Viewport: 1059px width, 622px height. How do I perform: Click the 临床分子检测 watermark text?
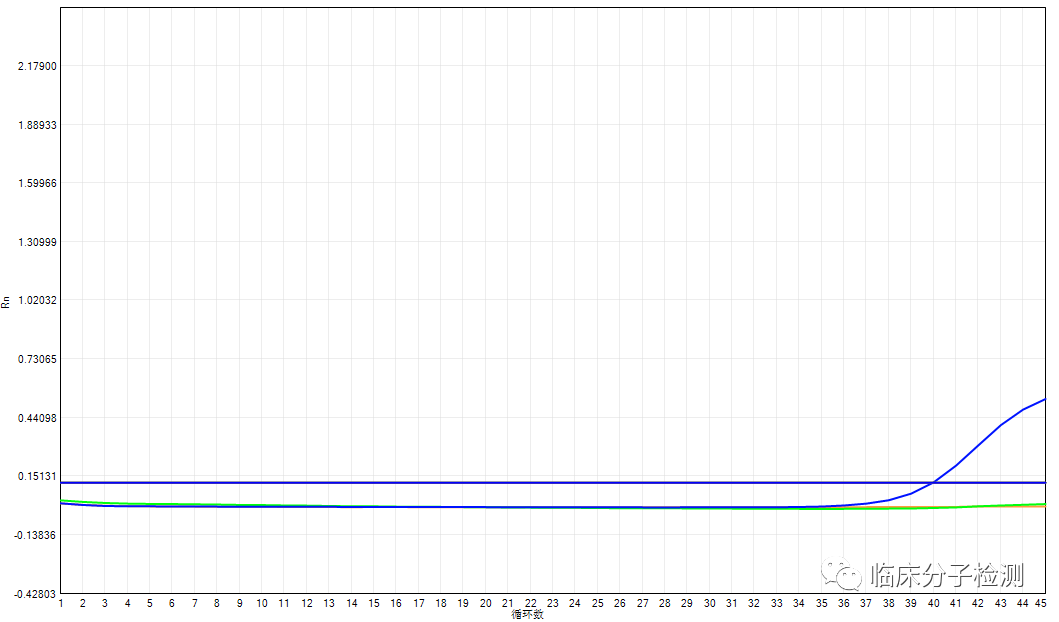[947, 575]
